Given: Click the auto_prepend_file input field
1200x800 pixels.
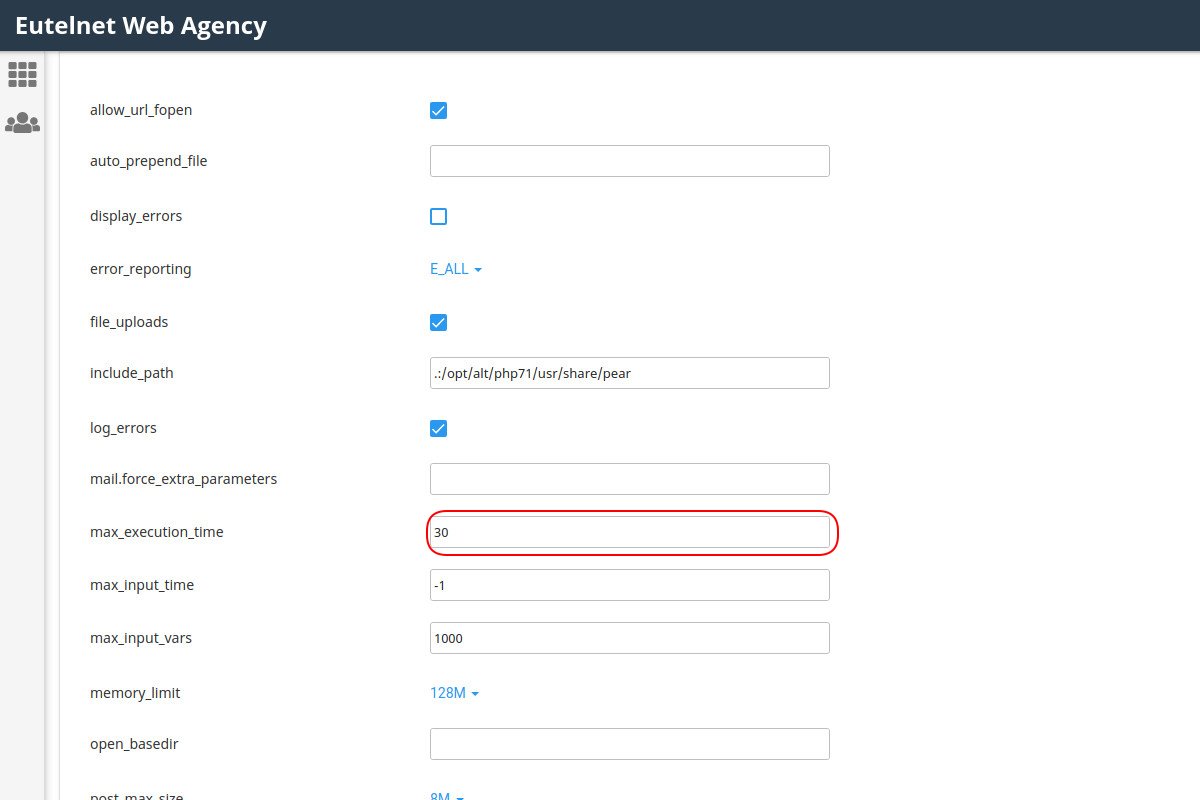Looking at the screenshot, I should coord(630,161).
